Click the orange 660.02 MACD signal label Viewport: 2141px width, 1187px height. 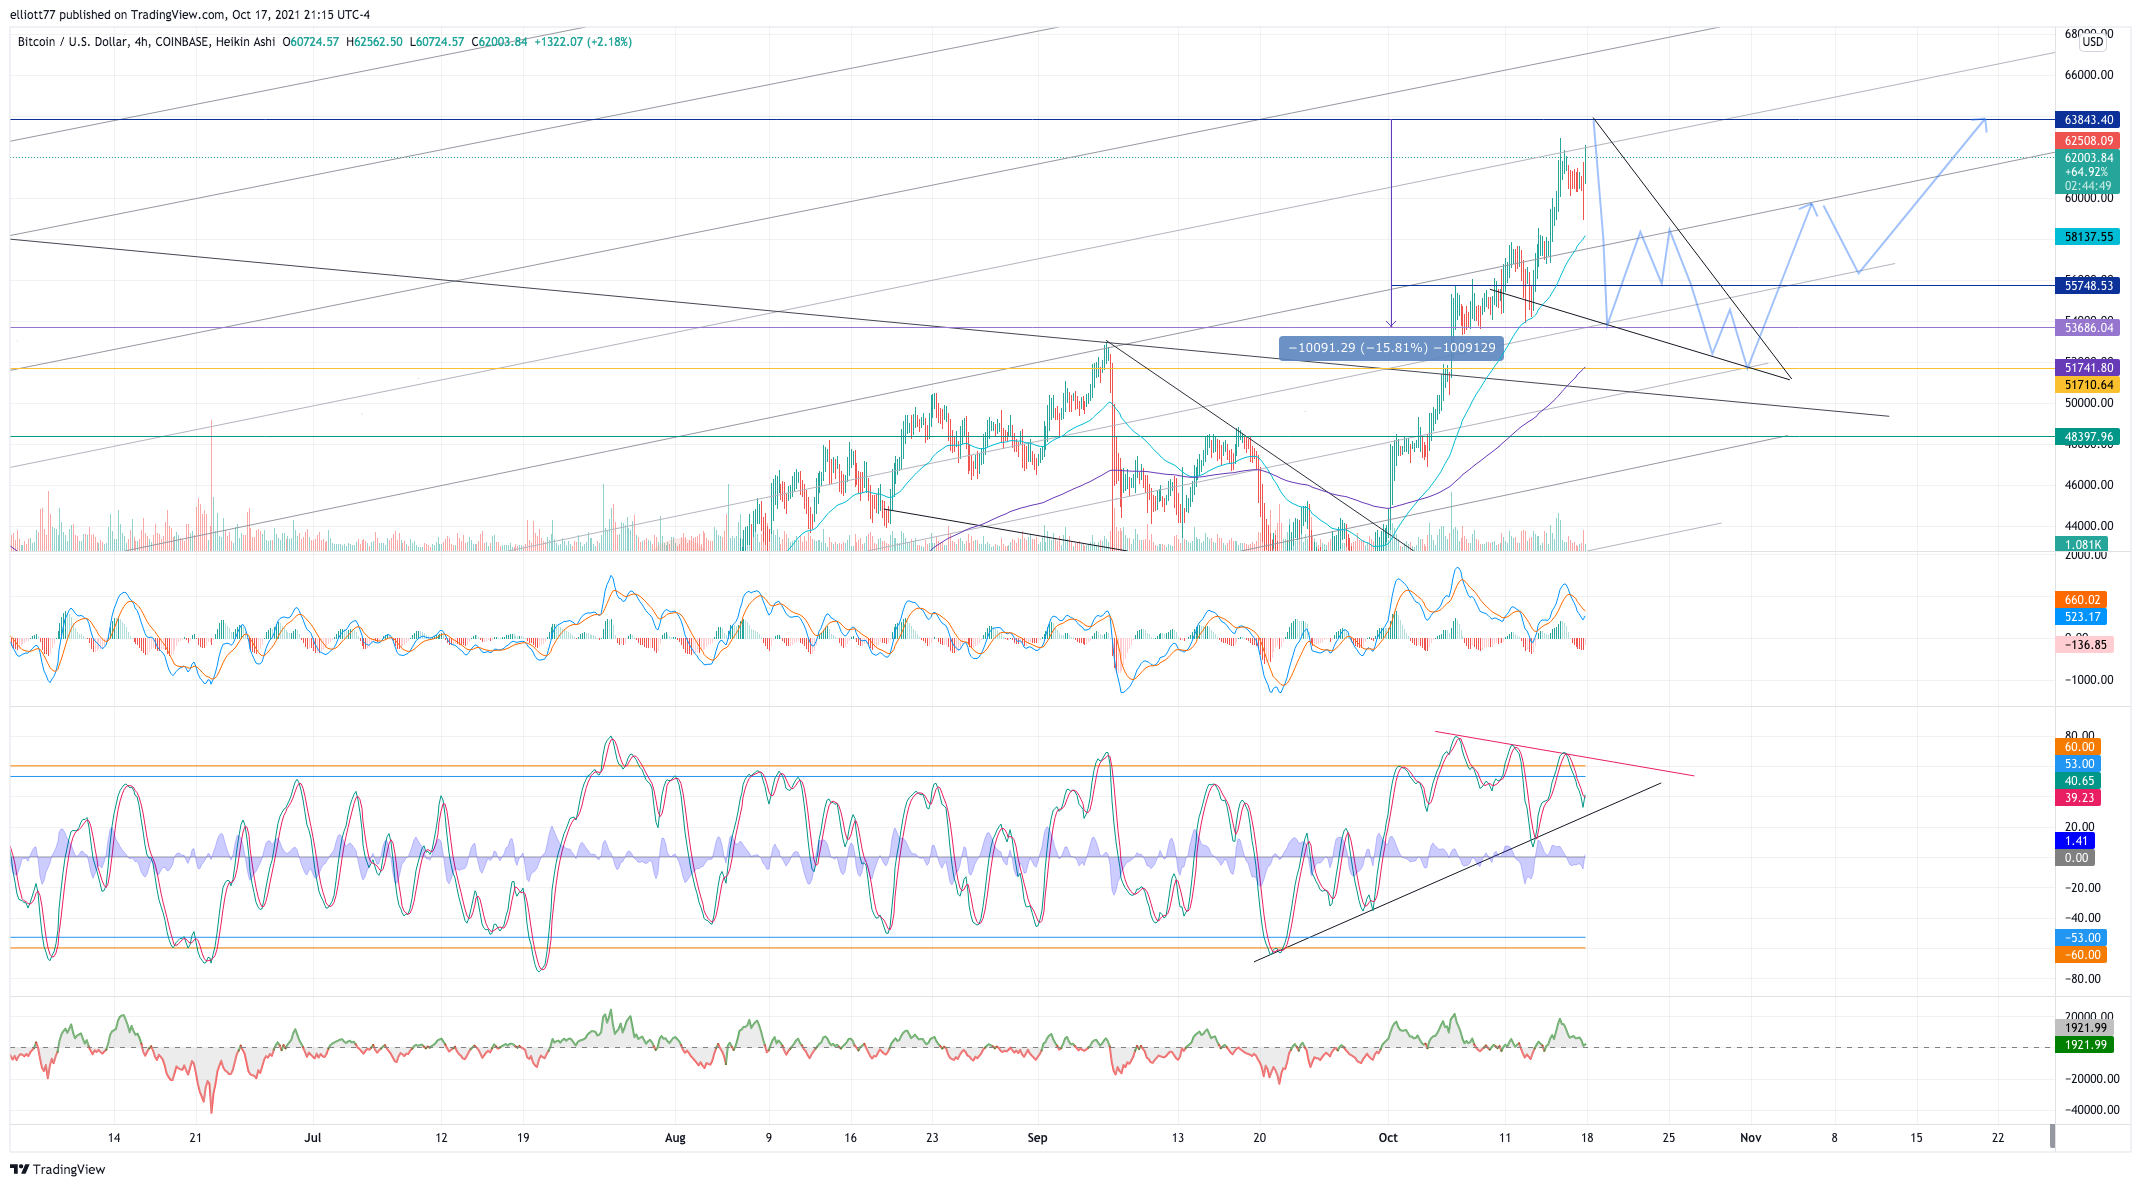pyautogui.click(x=2081, y=600)
